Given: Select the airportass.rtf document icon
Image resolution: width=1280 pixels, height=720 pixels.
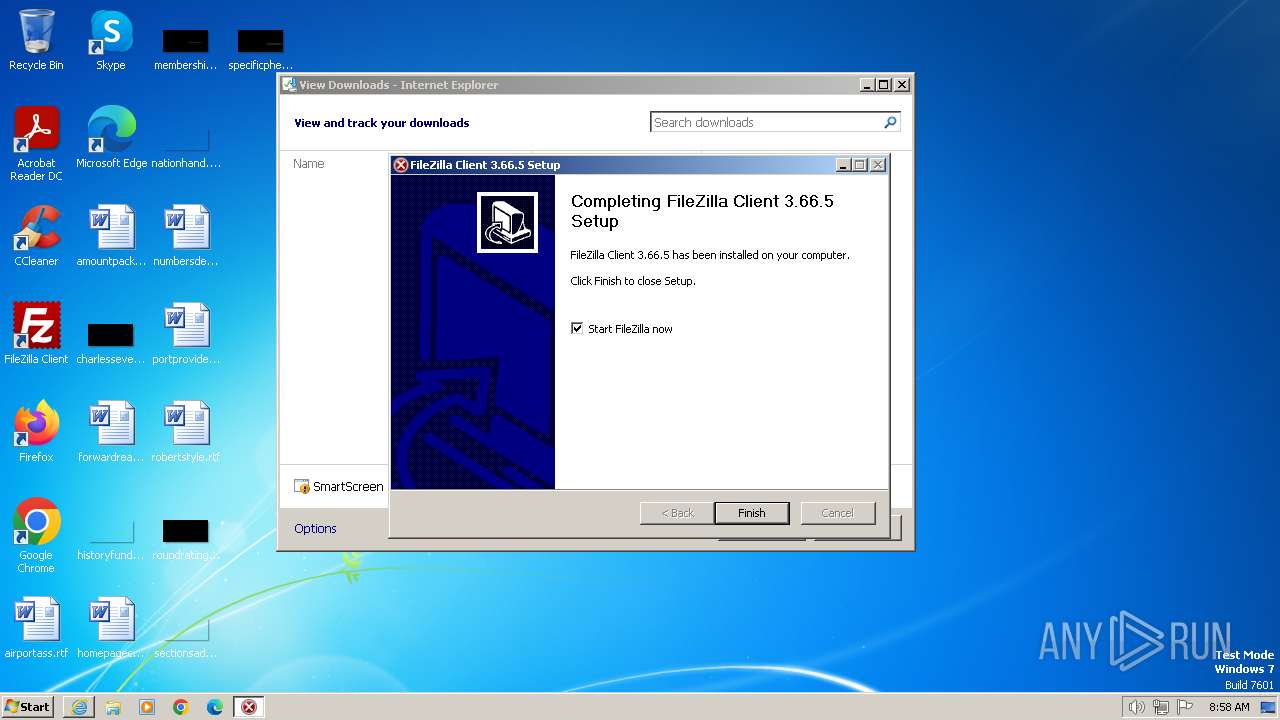Looking at the screenshot, I should (x=36, y=628).
